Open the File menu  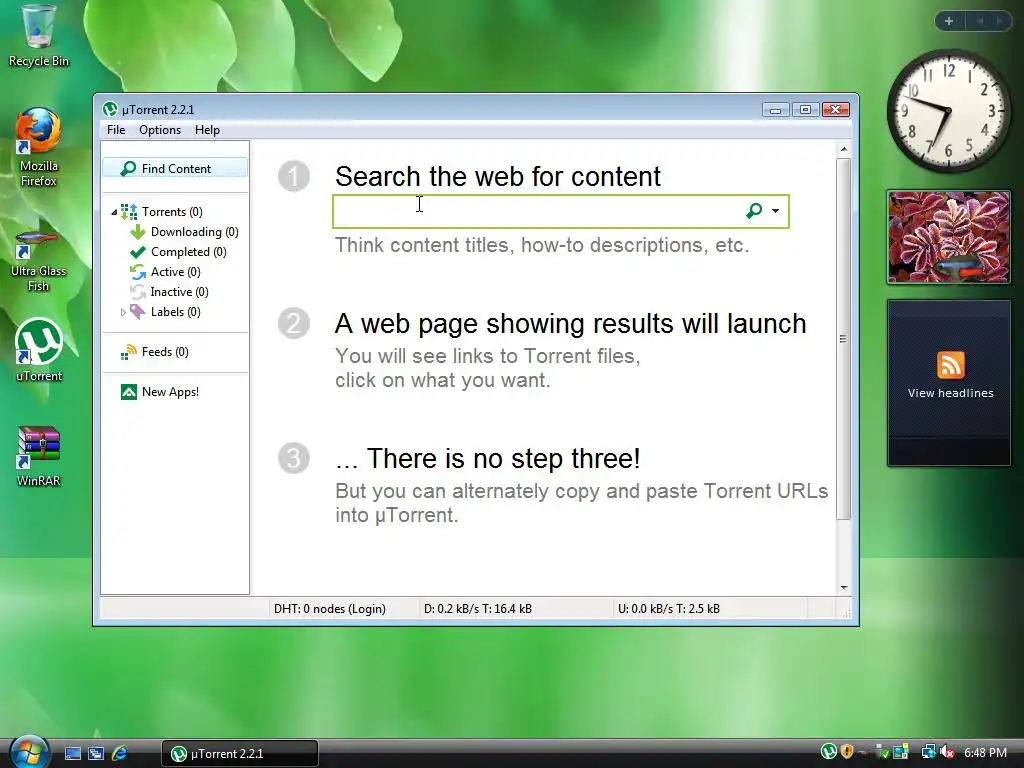(x=116, y=130)
